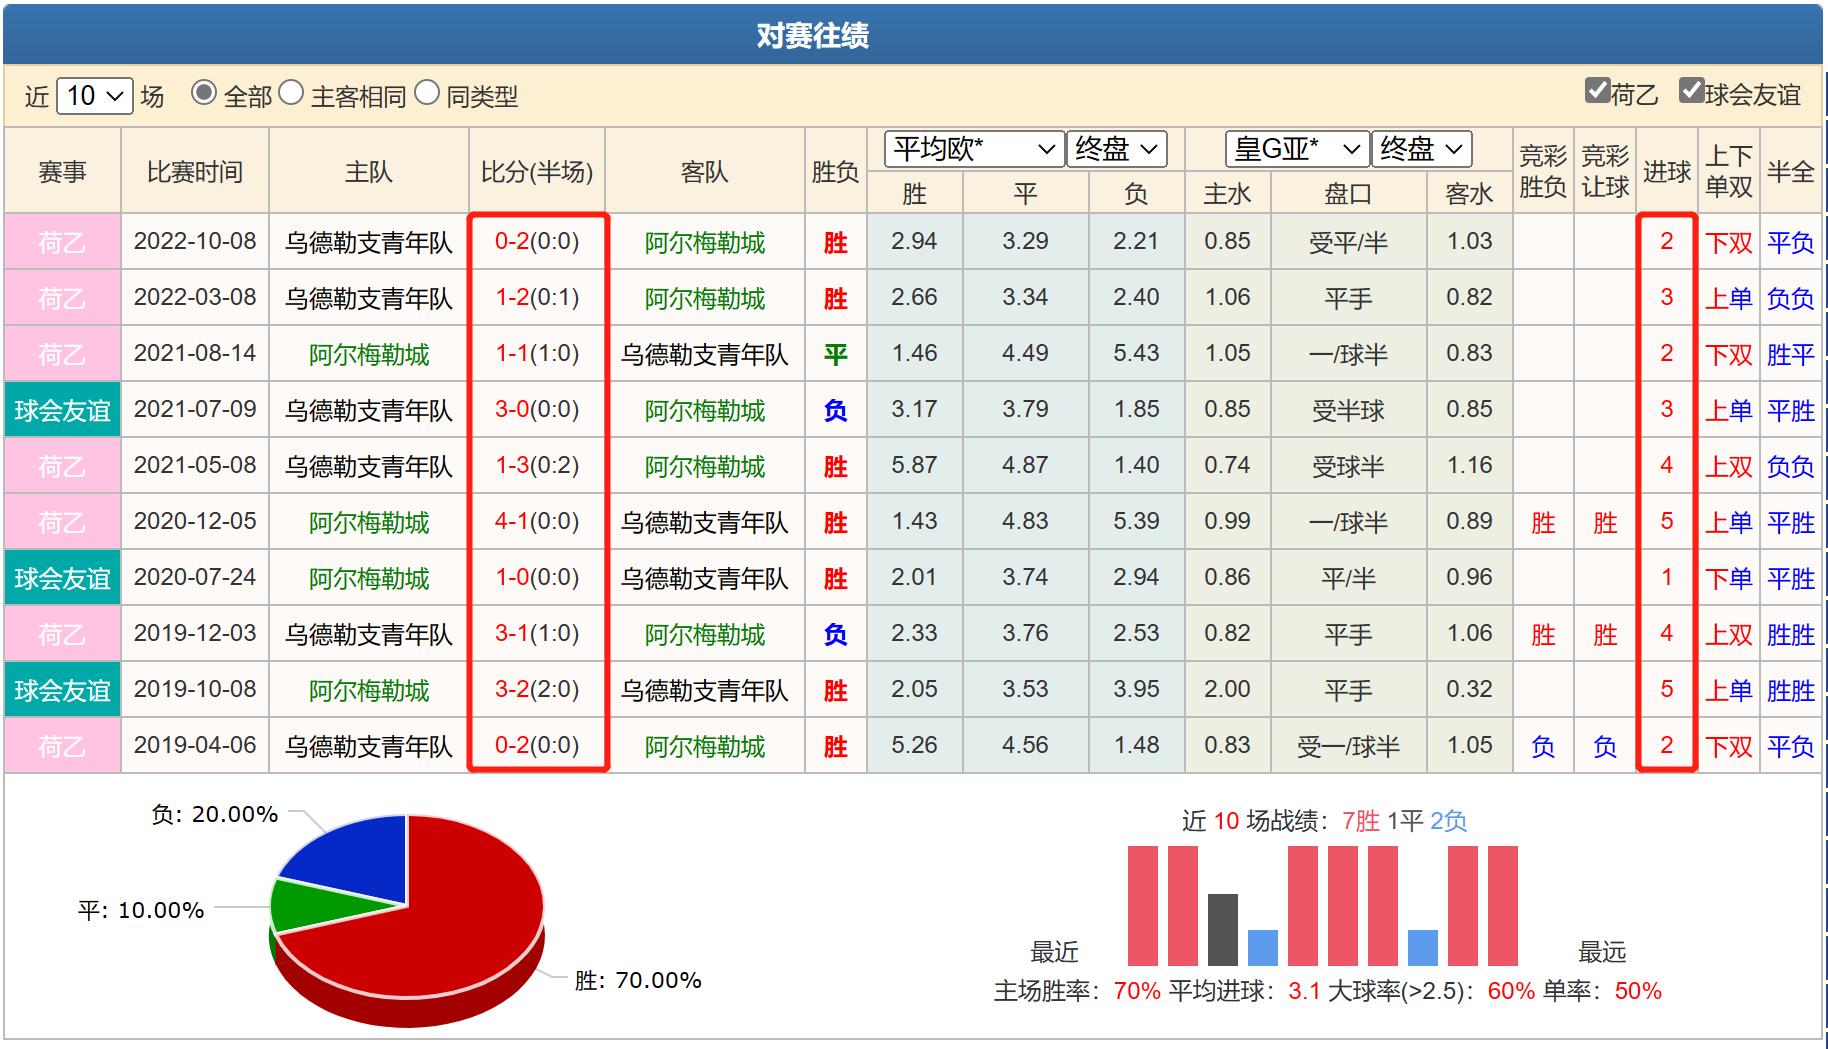The image size is (1828, 1049).
Task: Select the 同类型 radio button
Action: (426, 93)
